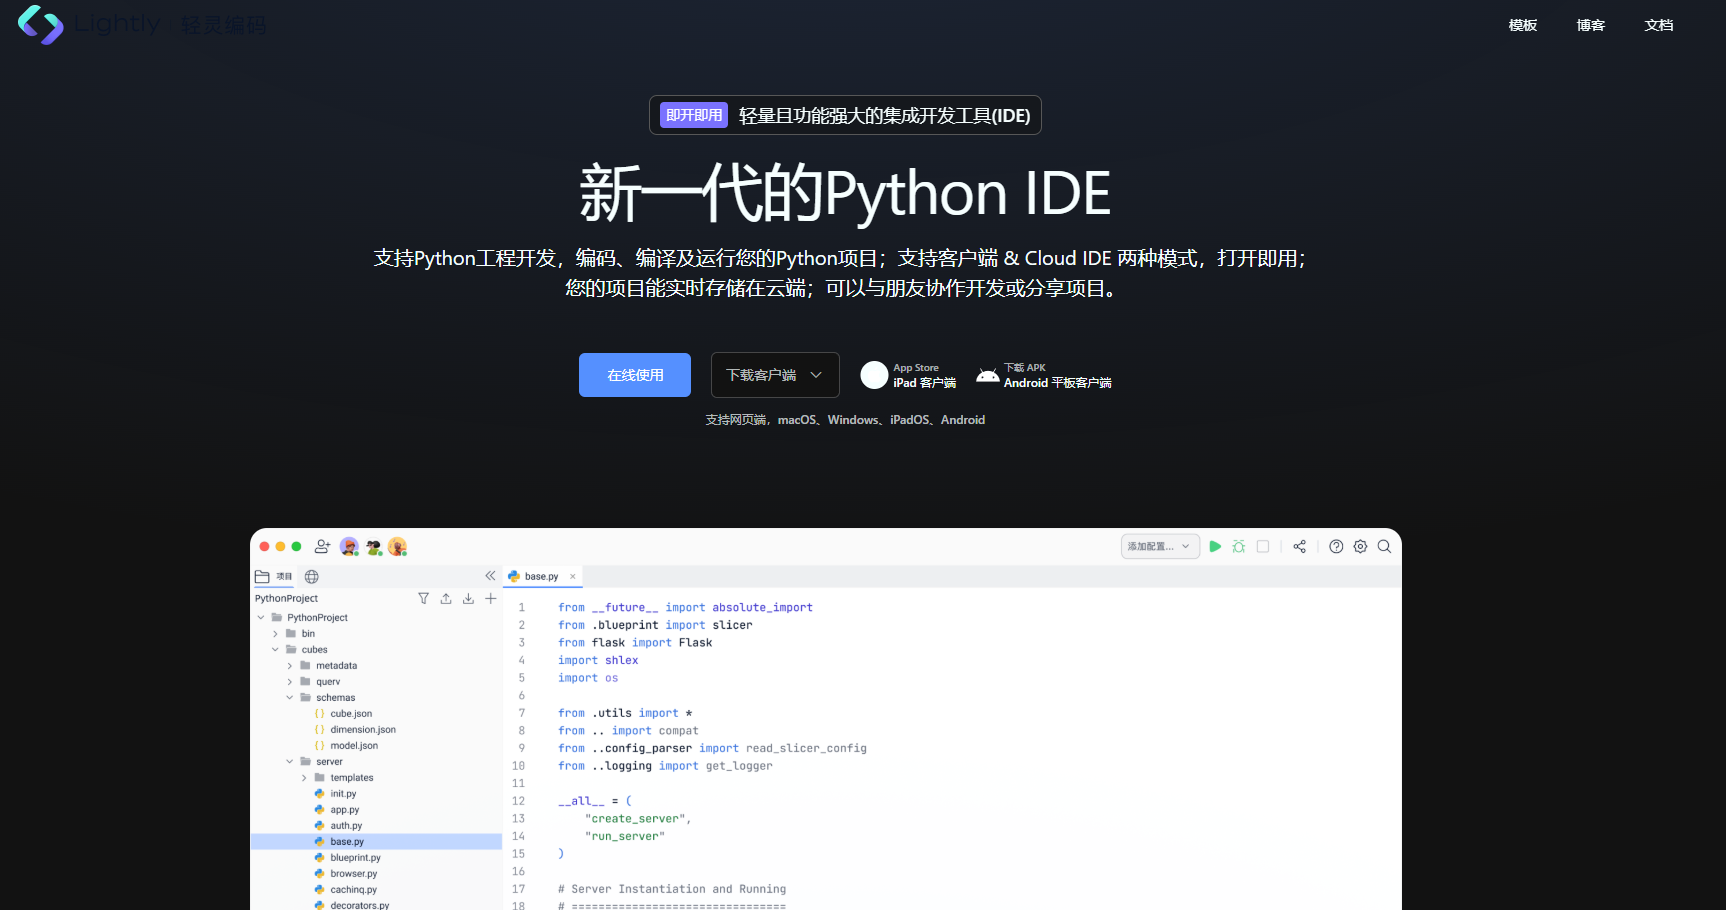This screenshot has width=1726, height=910.
Task: Open IDE settings with the gear icon
Action: (x=1360, y=546)
